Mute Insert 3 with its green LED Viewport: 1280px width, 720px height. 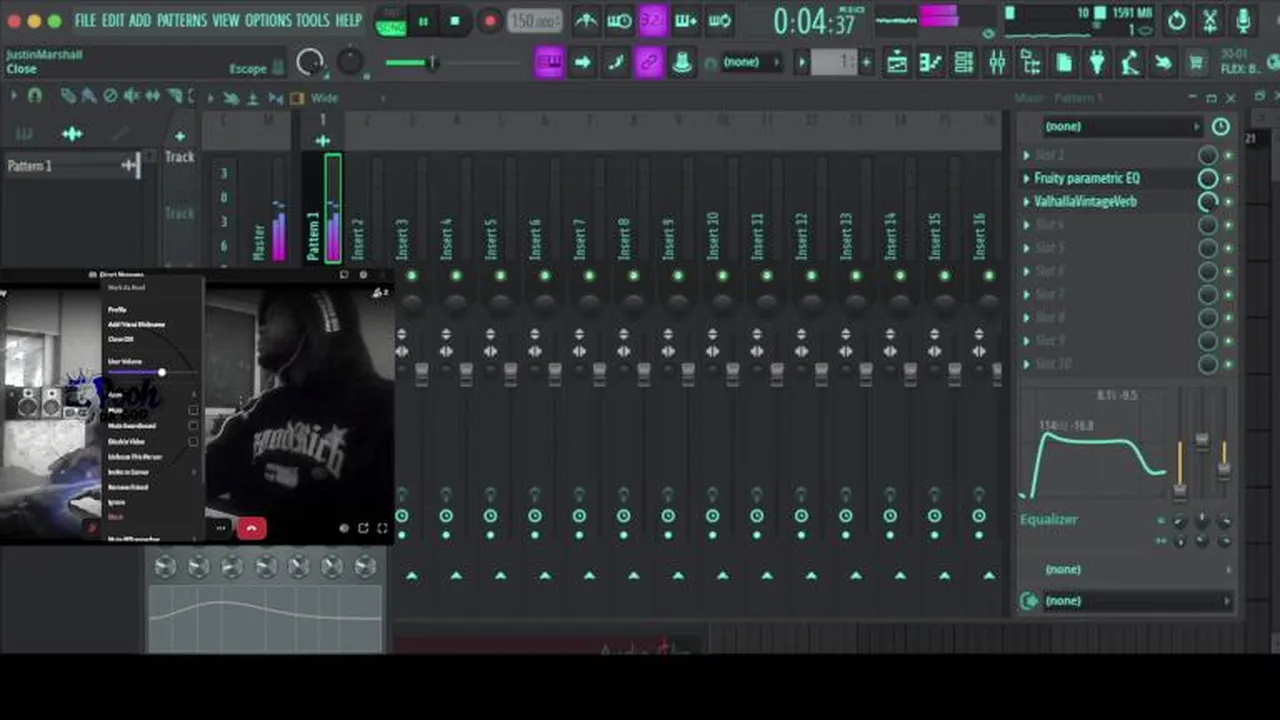[412, 276]
